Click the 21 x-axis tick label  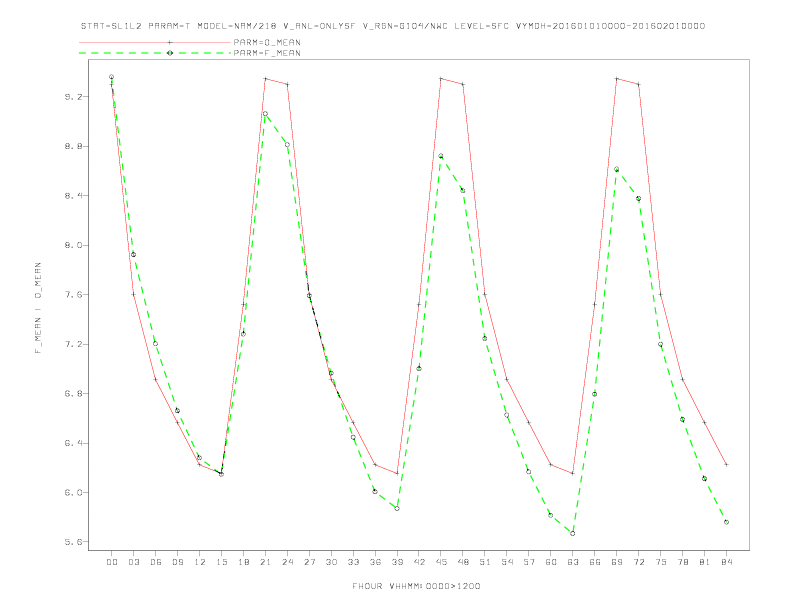[265, 562]
